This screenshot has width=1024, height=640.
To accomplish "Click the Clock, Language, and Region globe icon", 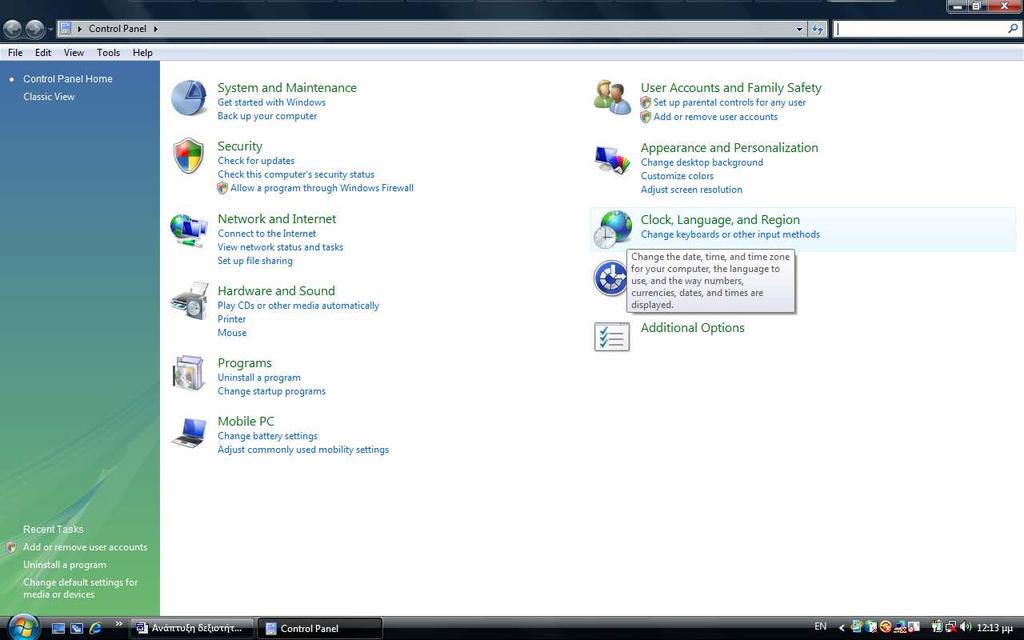I will tap(612, 229).
